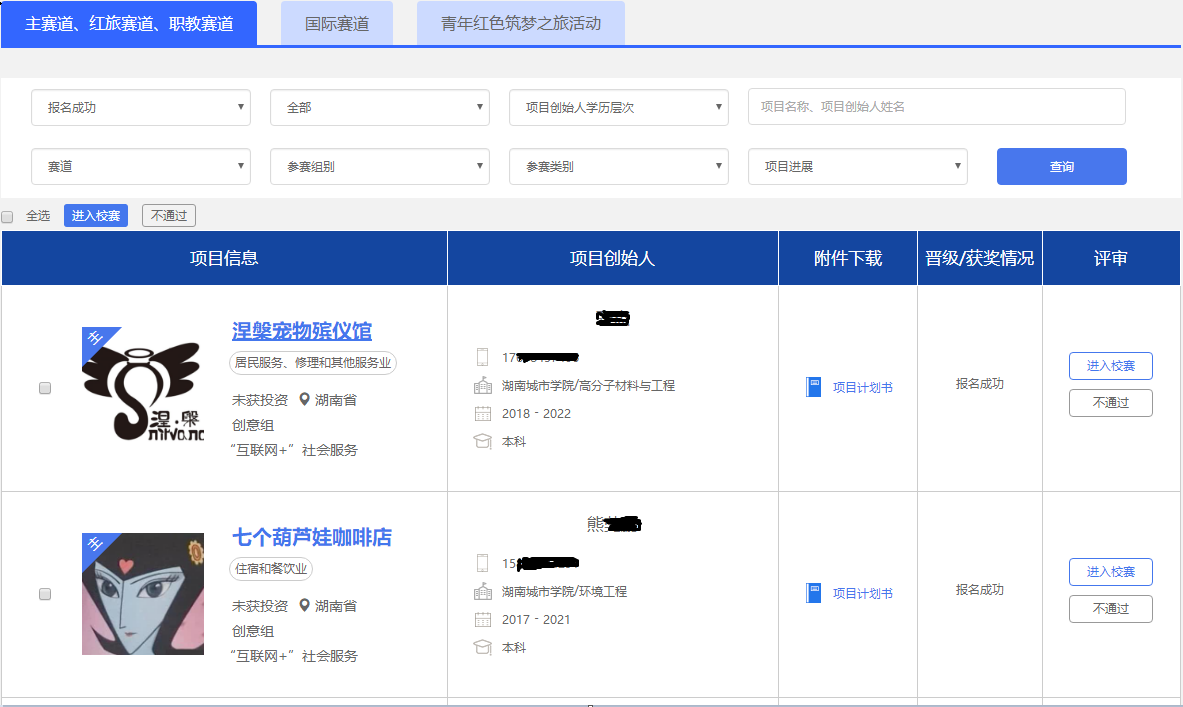
Task: Focus the project name or founder search field
Action: 936,107
